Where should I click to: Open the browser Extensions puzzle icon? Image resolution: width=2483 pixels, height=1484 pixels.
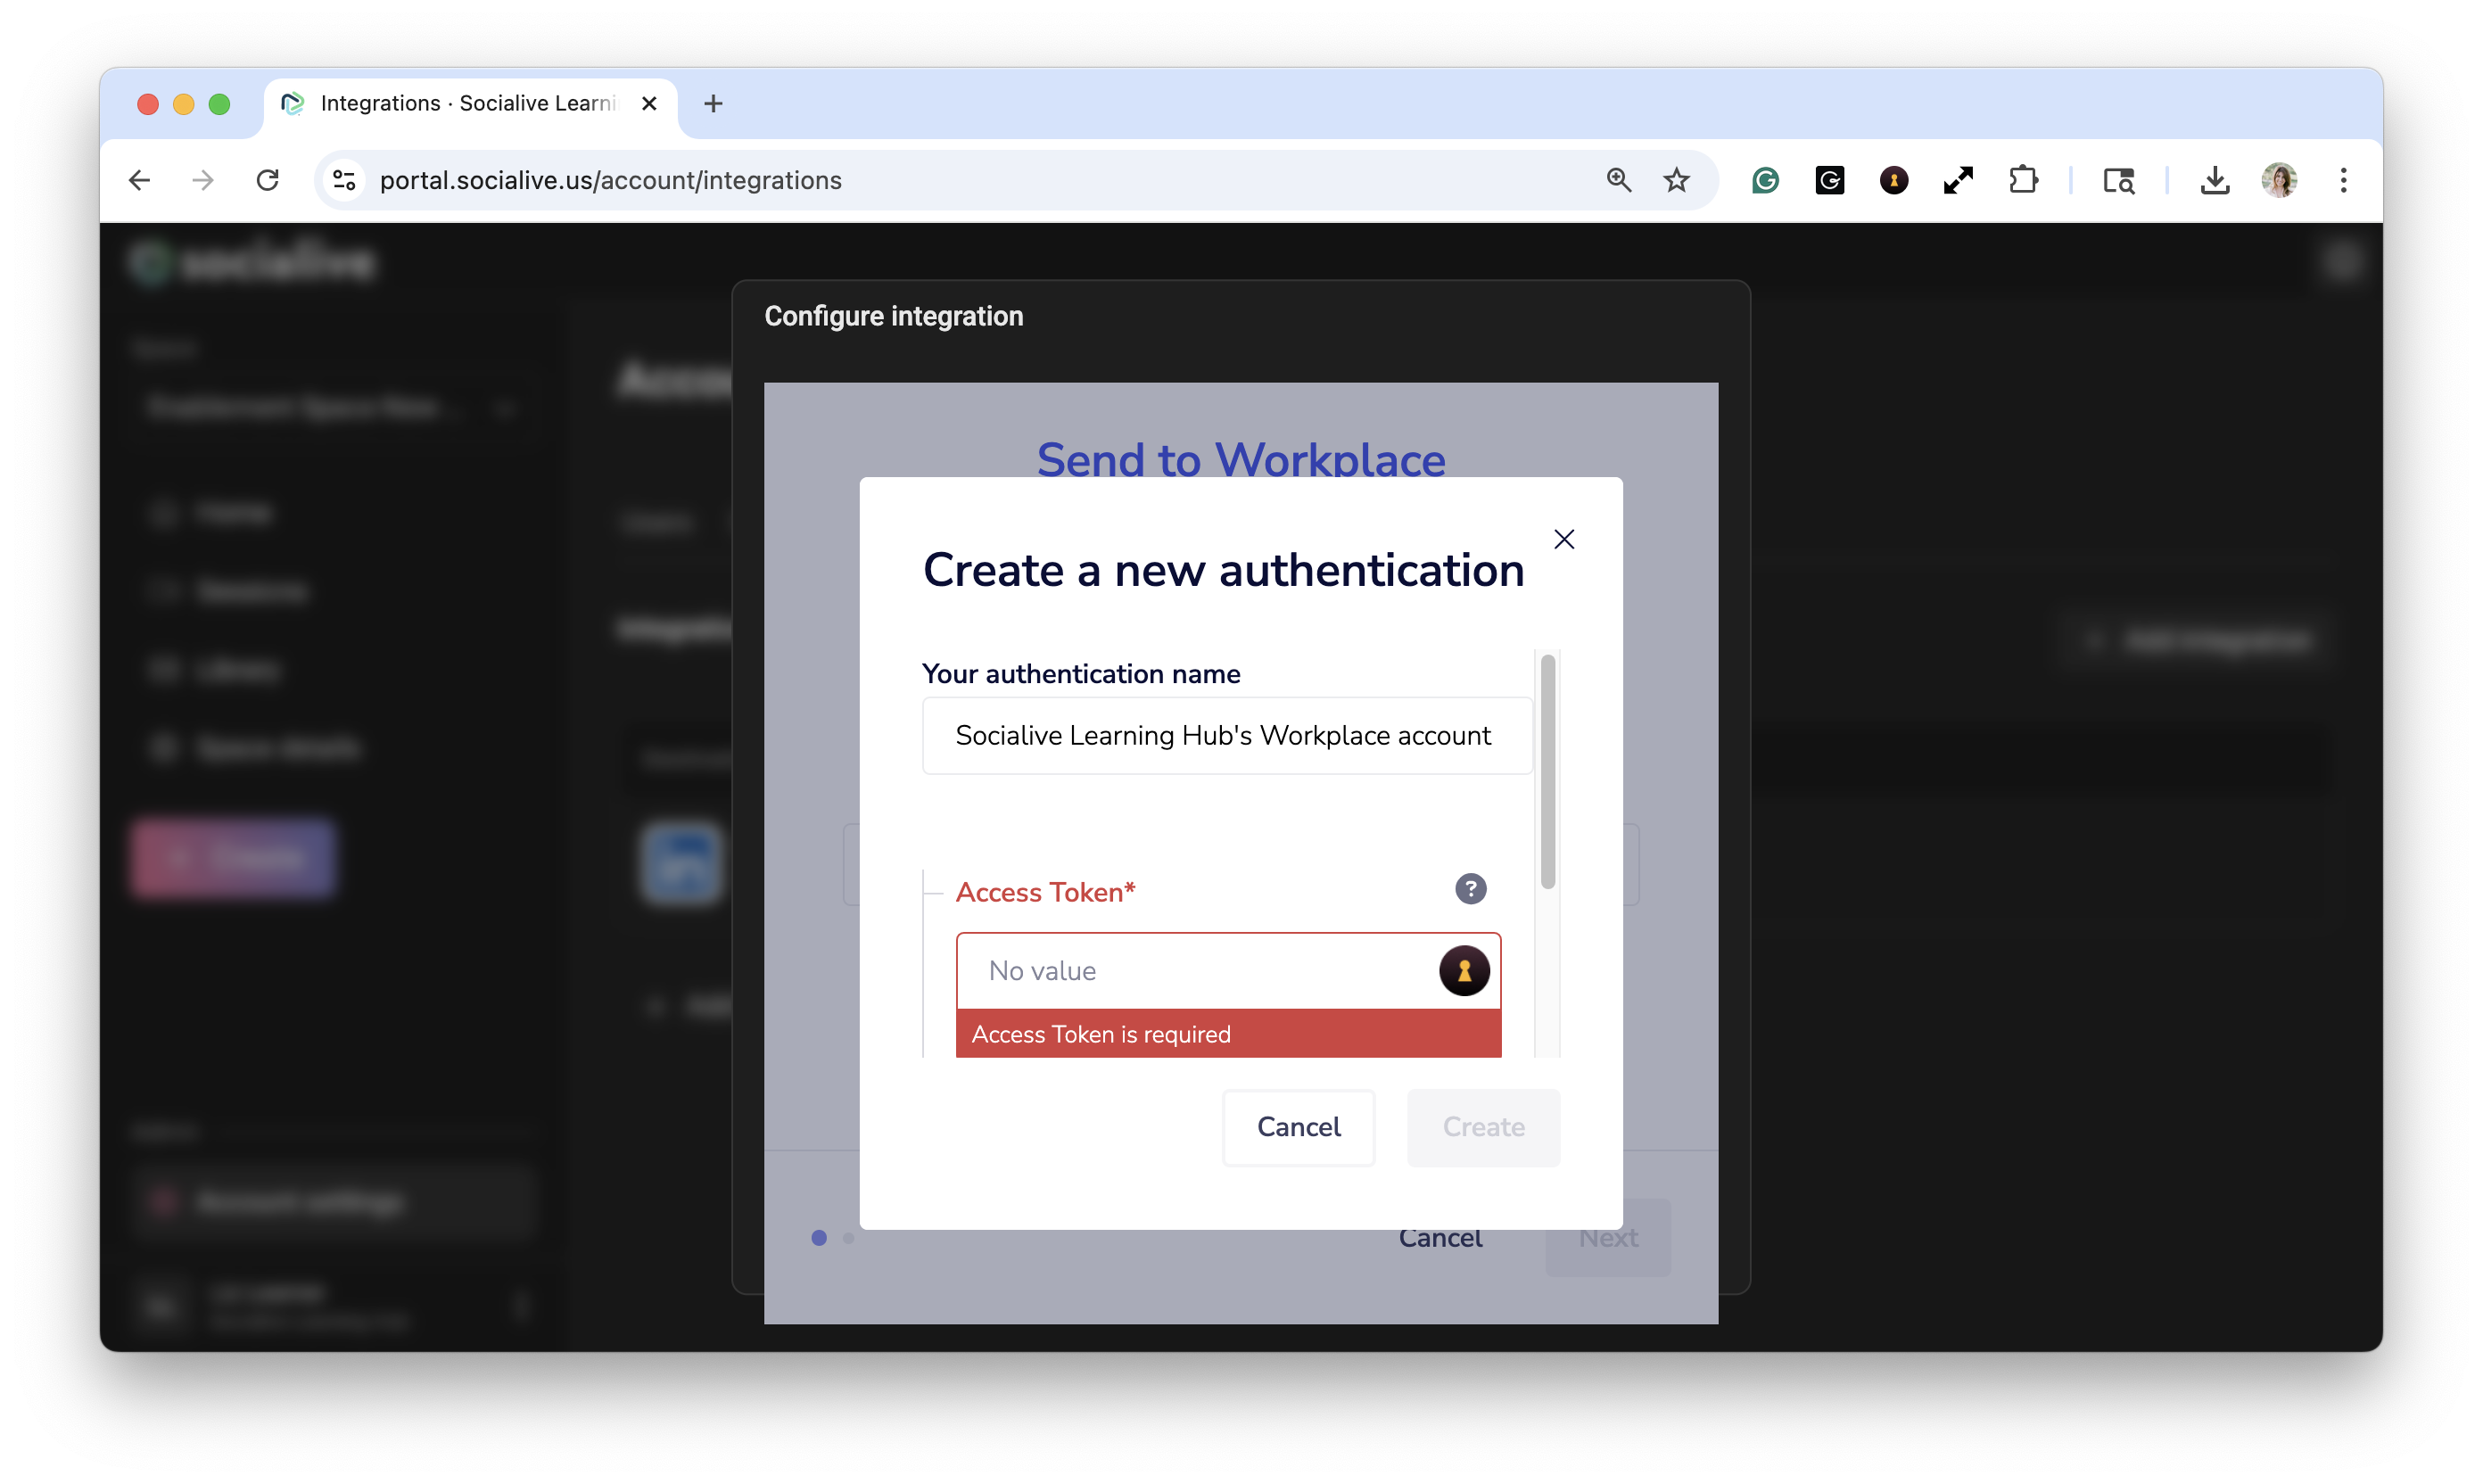[2023, 180]
